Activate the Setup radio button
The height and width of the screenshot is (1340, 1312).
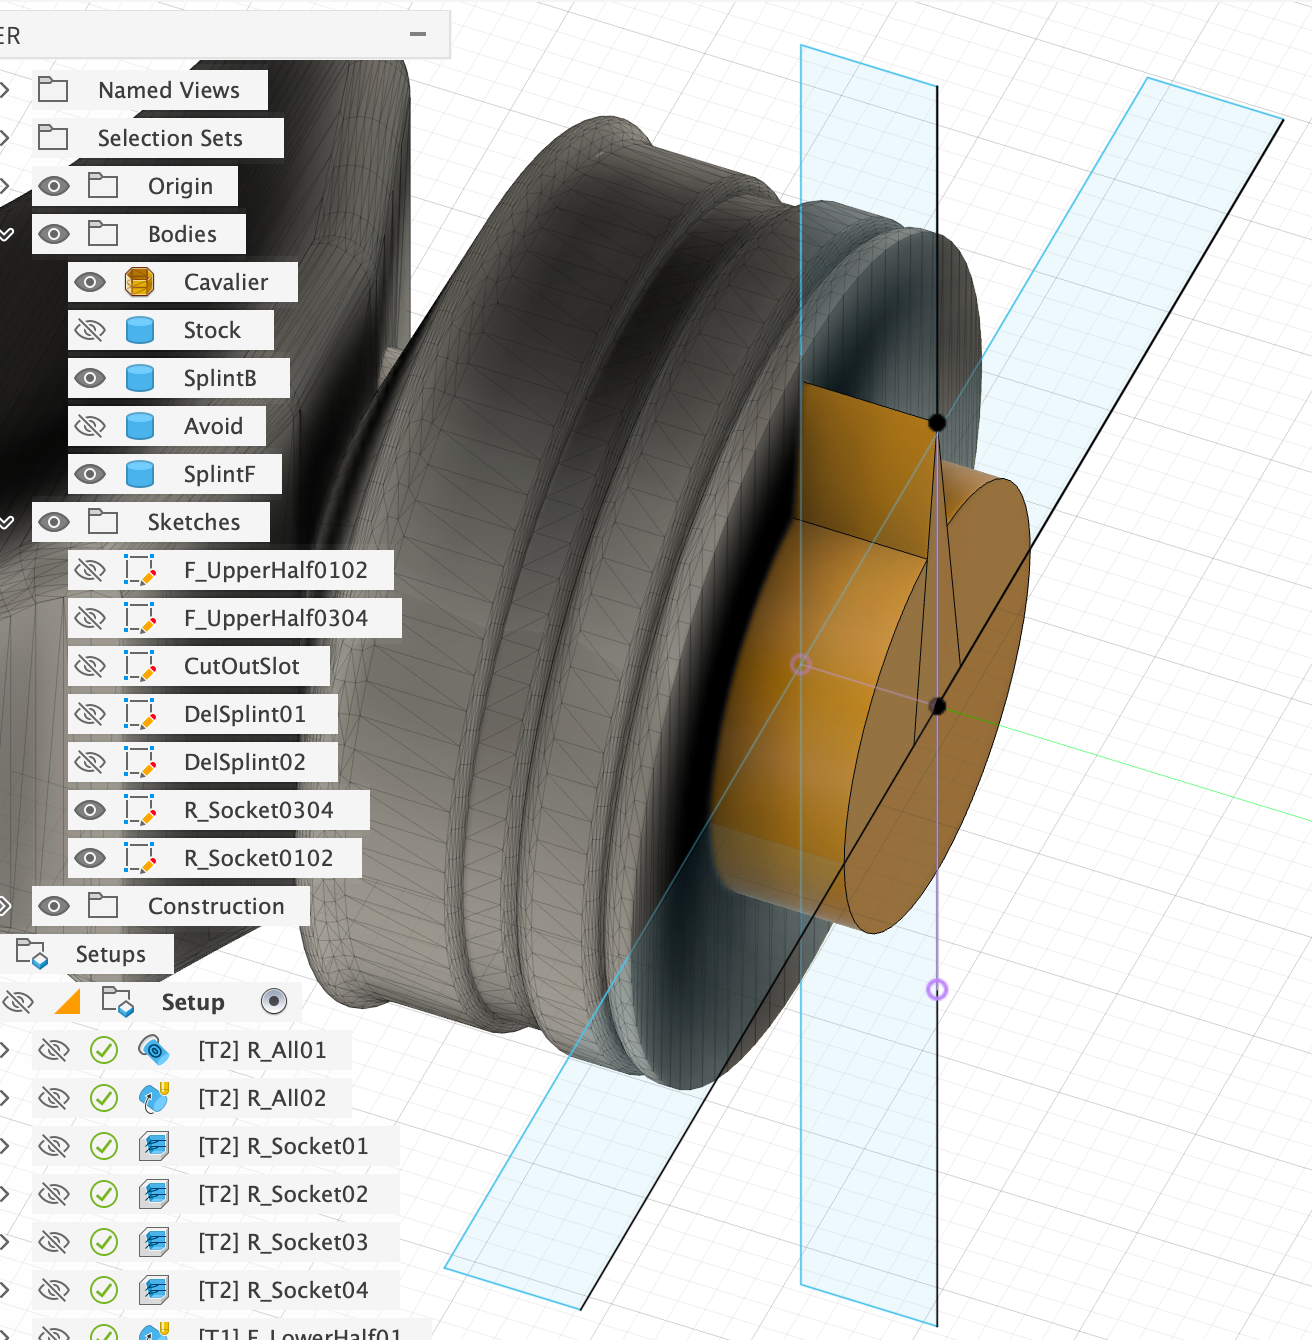273,1001
